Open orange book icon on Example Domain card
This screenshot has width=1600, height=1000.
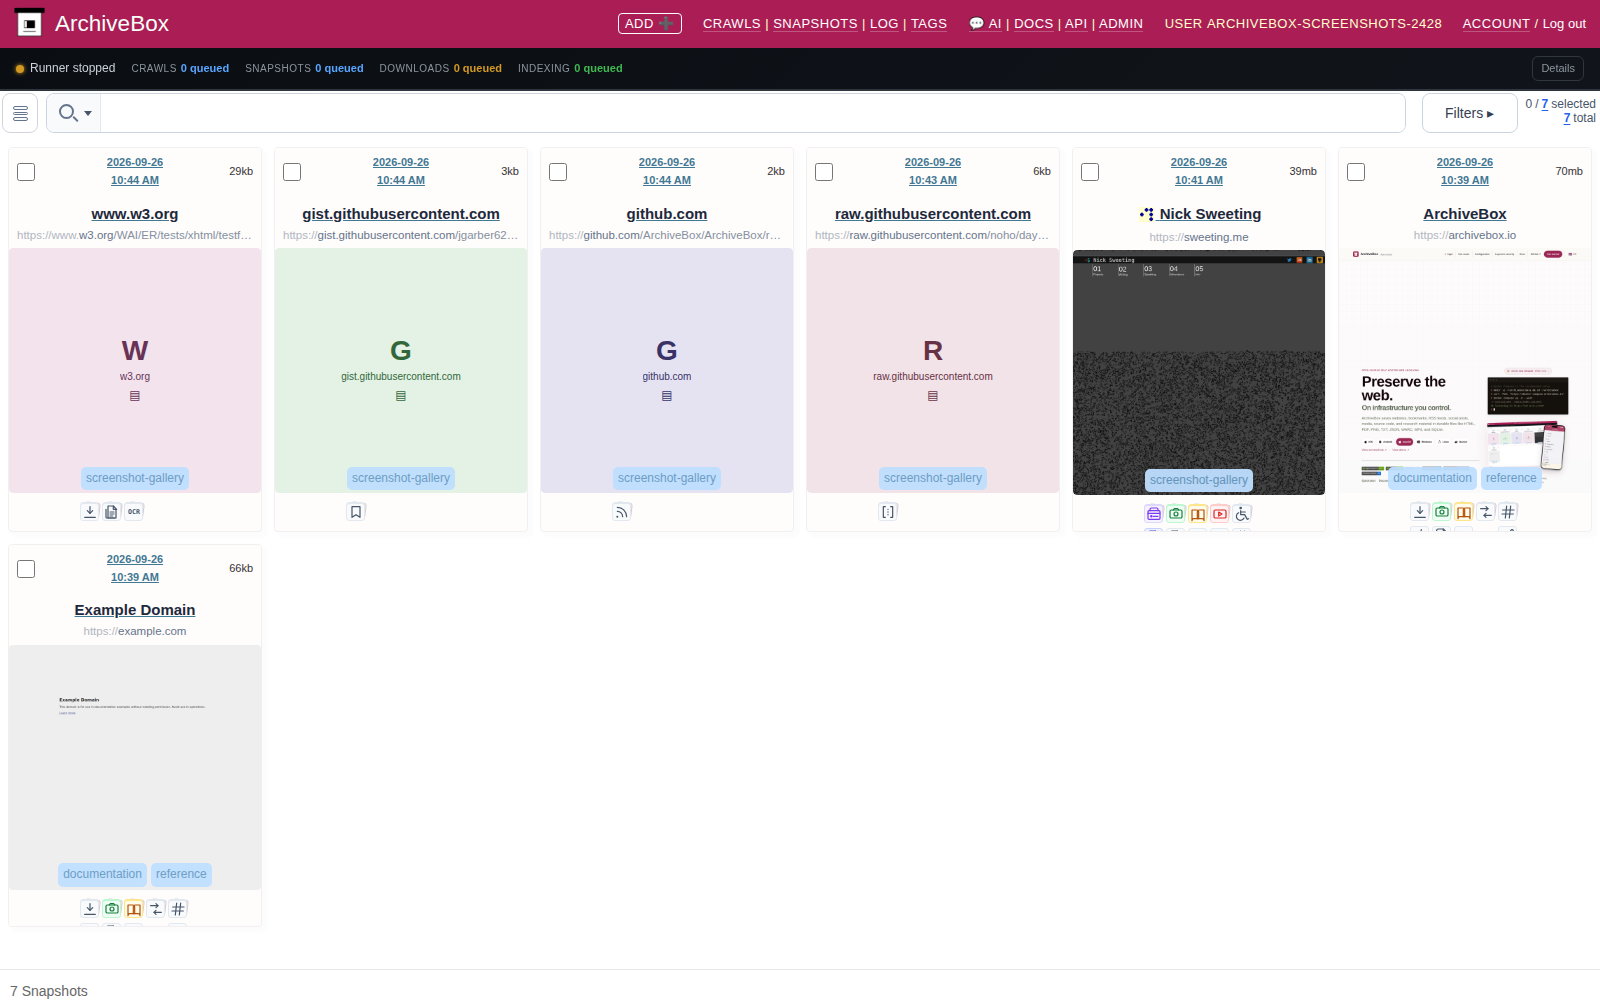134,908
